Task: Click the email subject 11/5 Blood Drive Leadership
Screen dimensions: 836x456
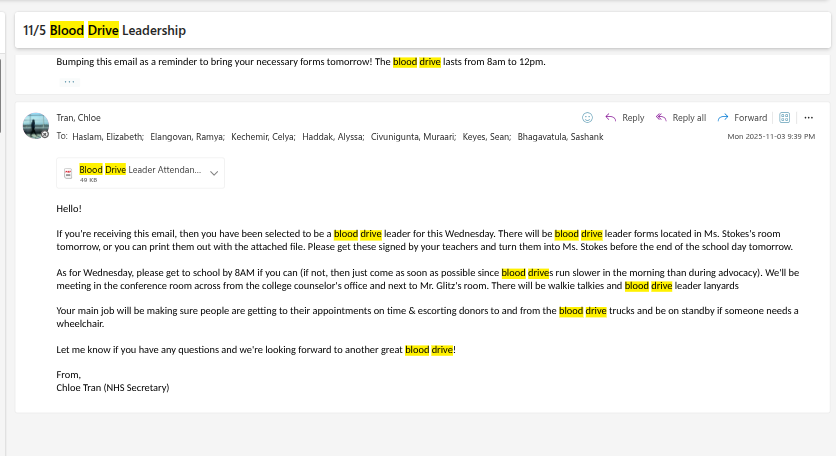Action: click(104, 30)
